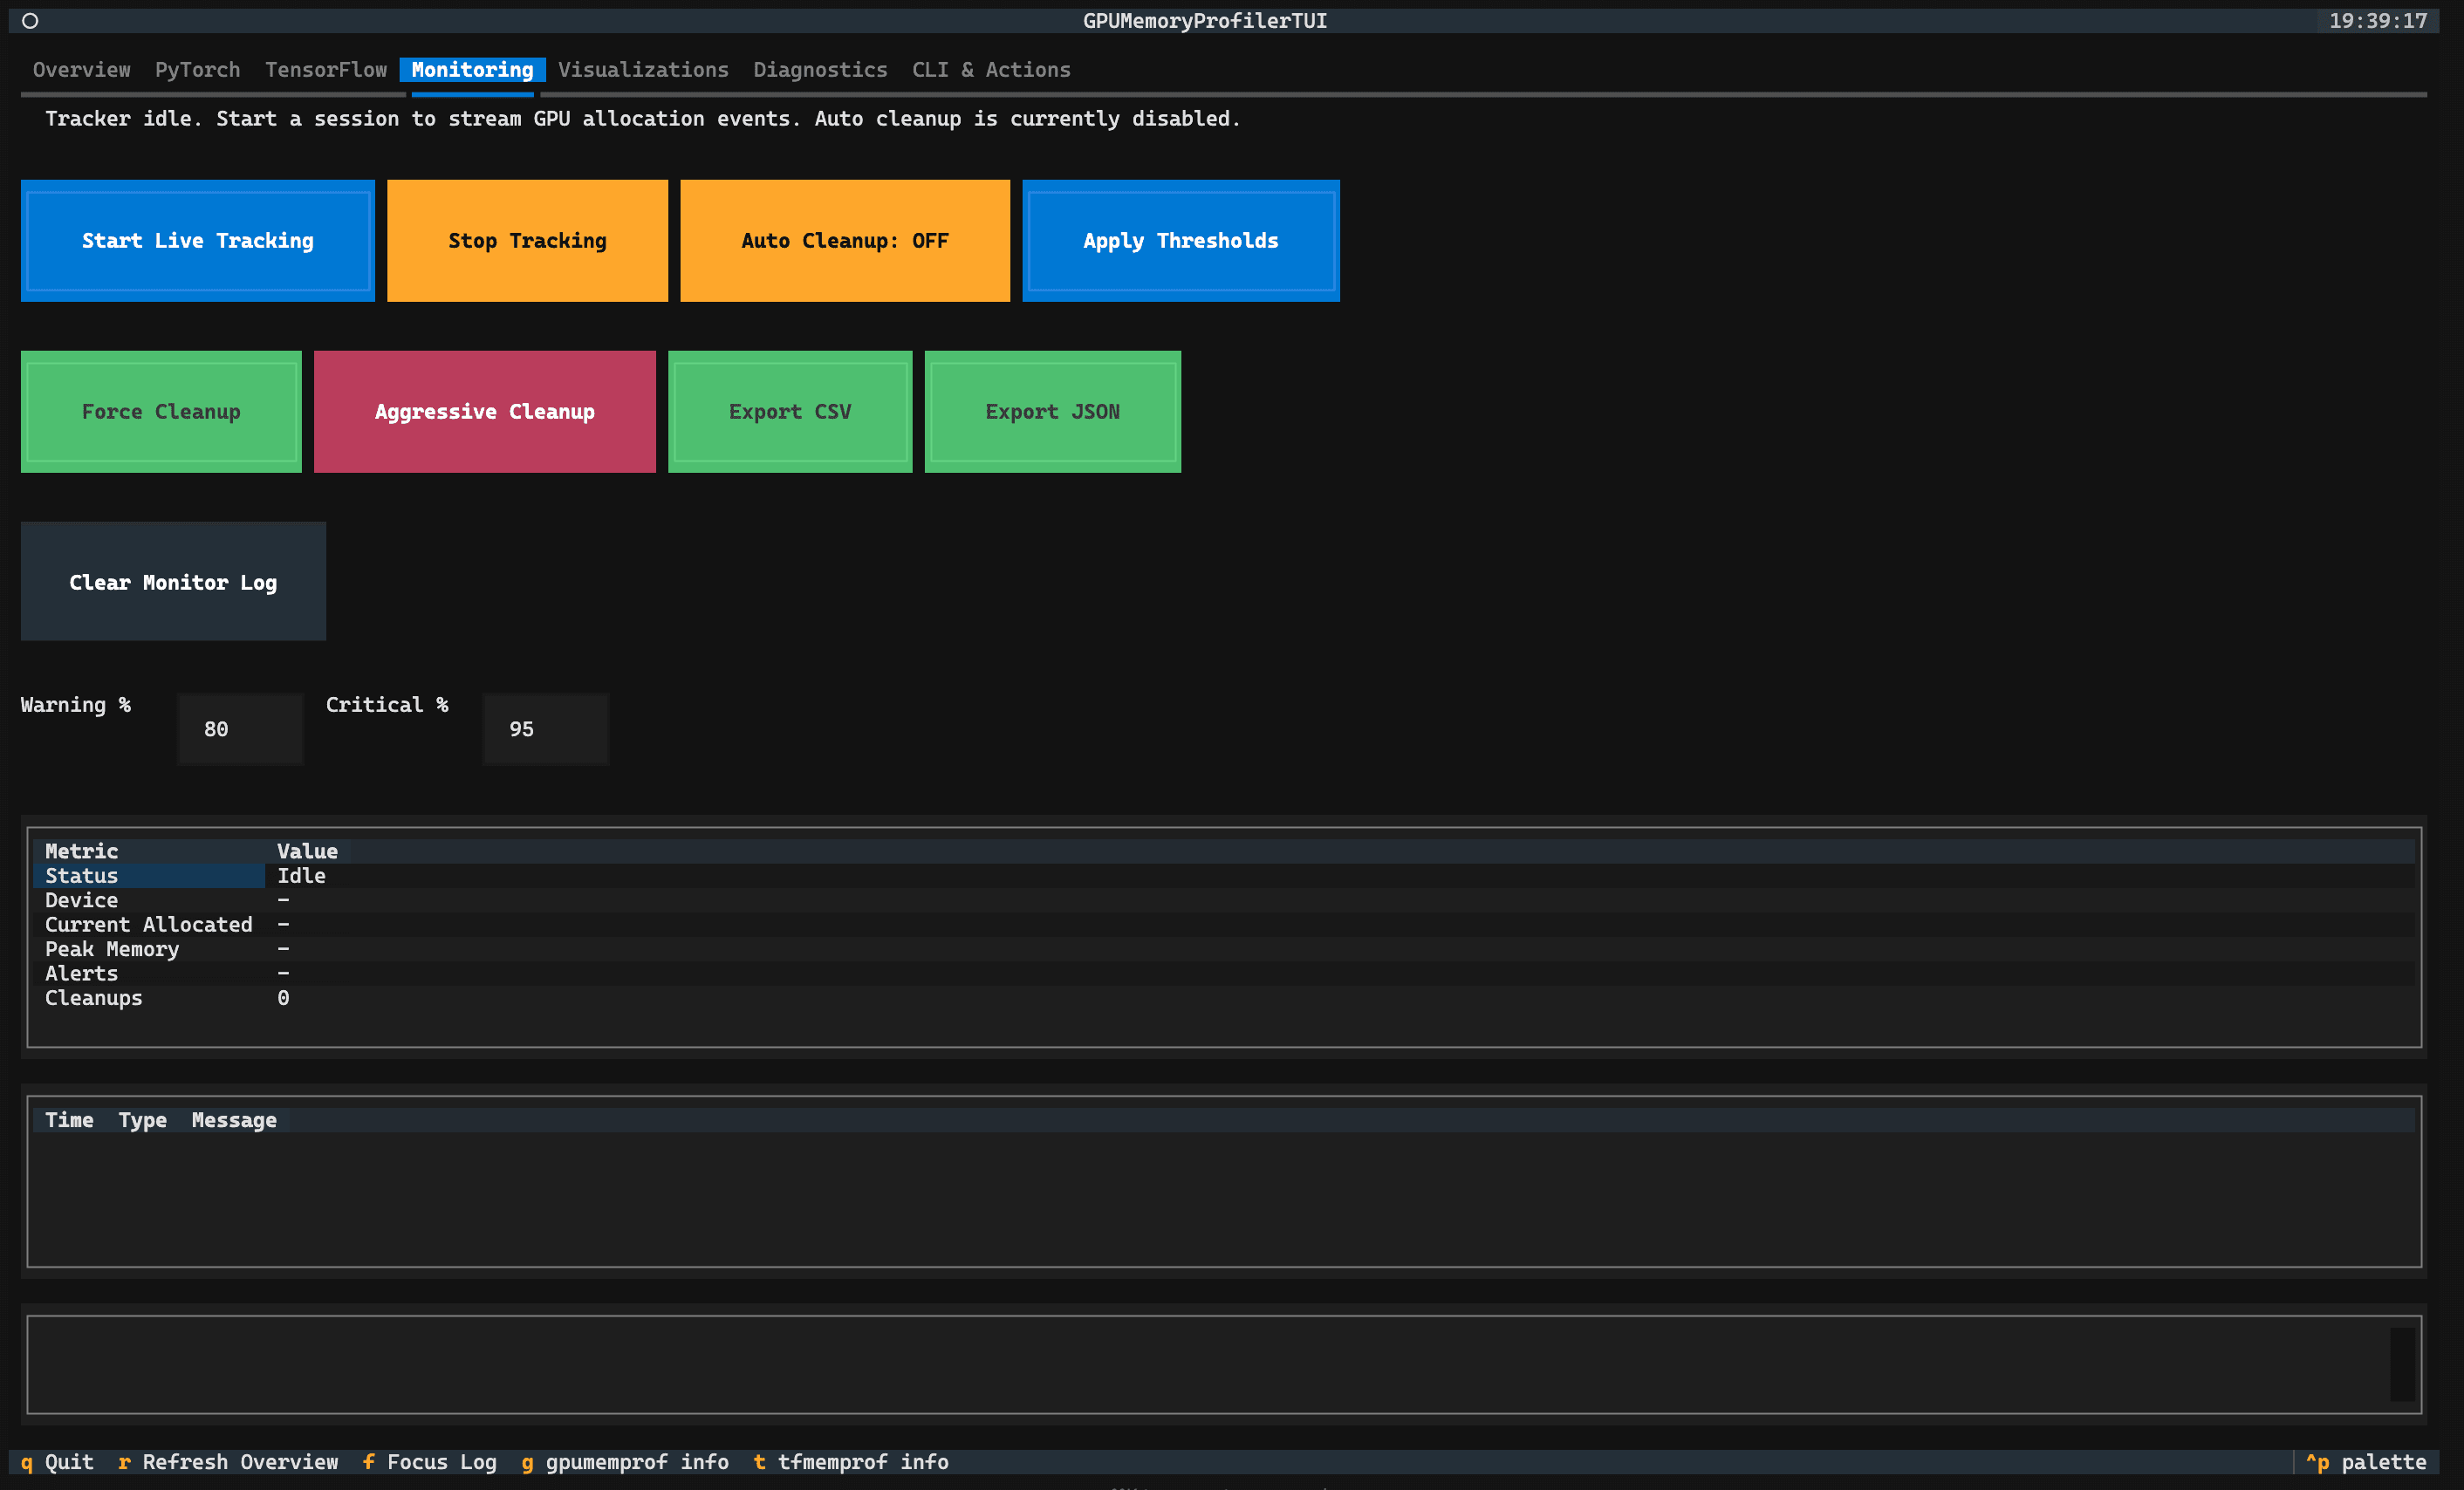Open the PyTorch tab
Image resolution: width=2464 pixels, height=1490 pixels.
click(x=197, y=69)
